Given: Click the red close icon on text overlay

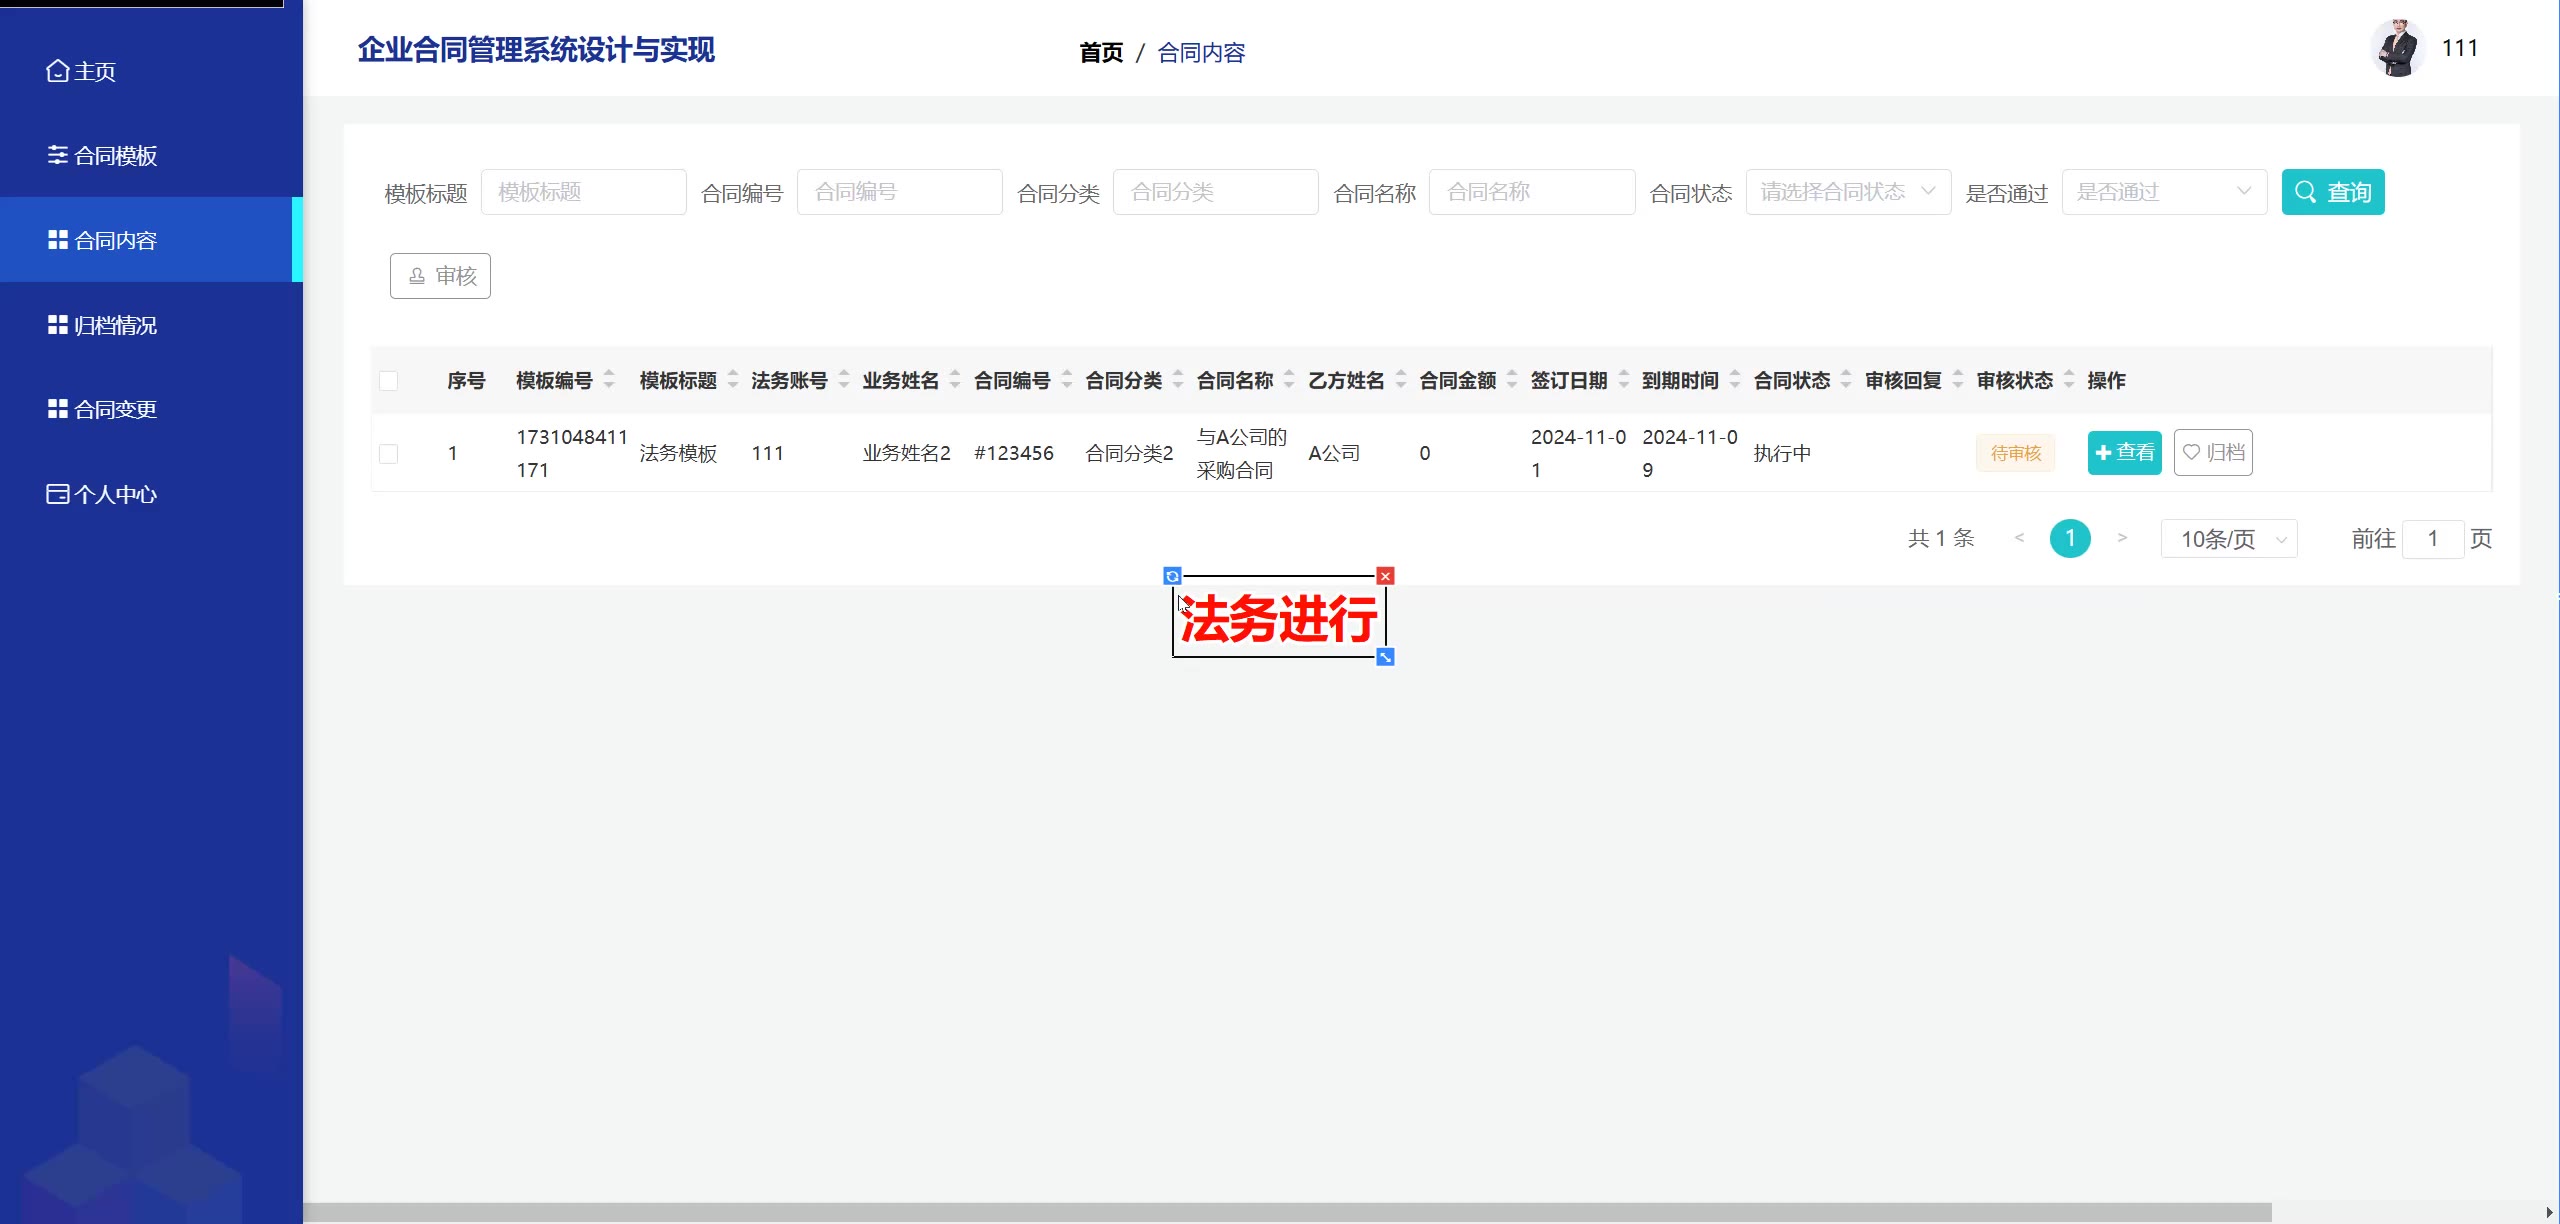Looking at the screenshot, I should tap(1385, 576).
